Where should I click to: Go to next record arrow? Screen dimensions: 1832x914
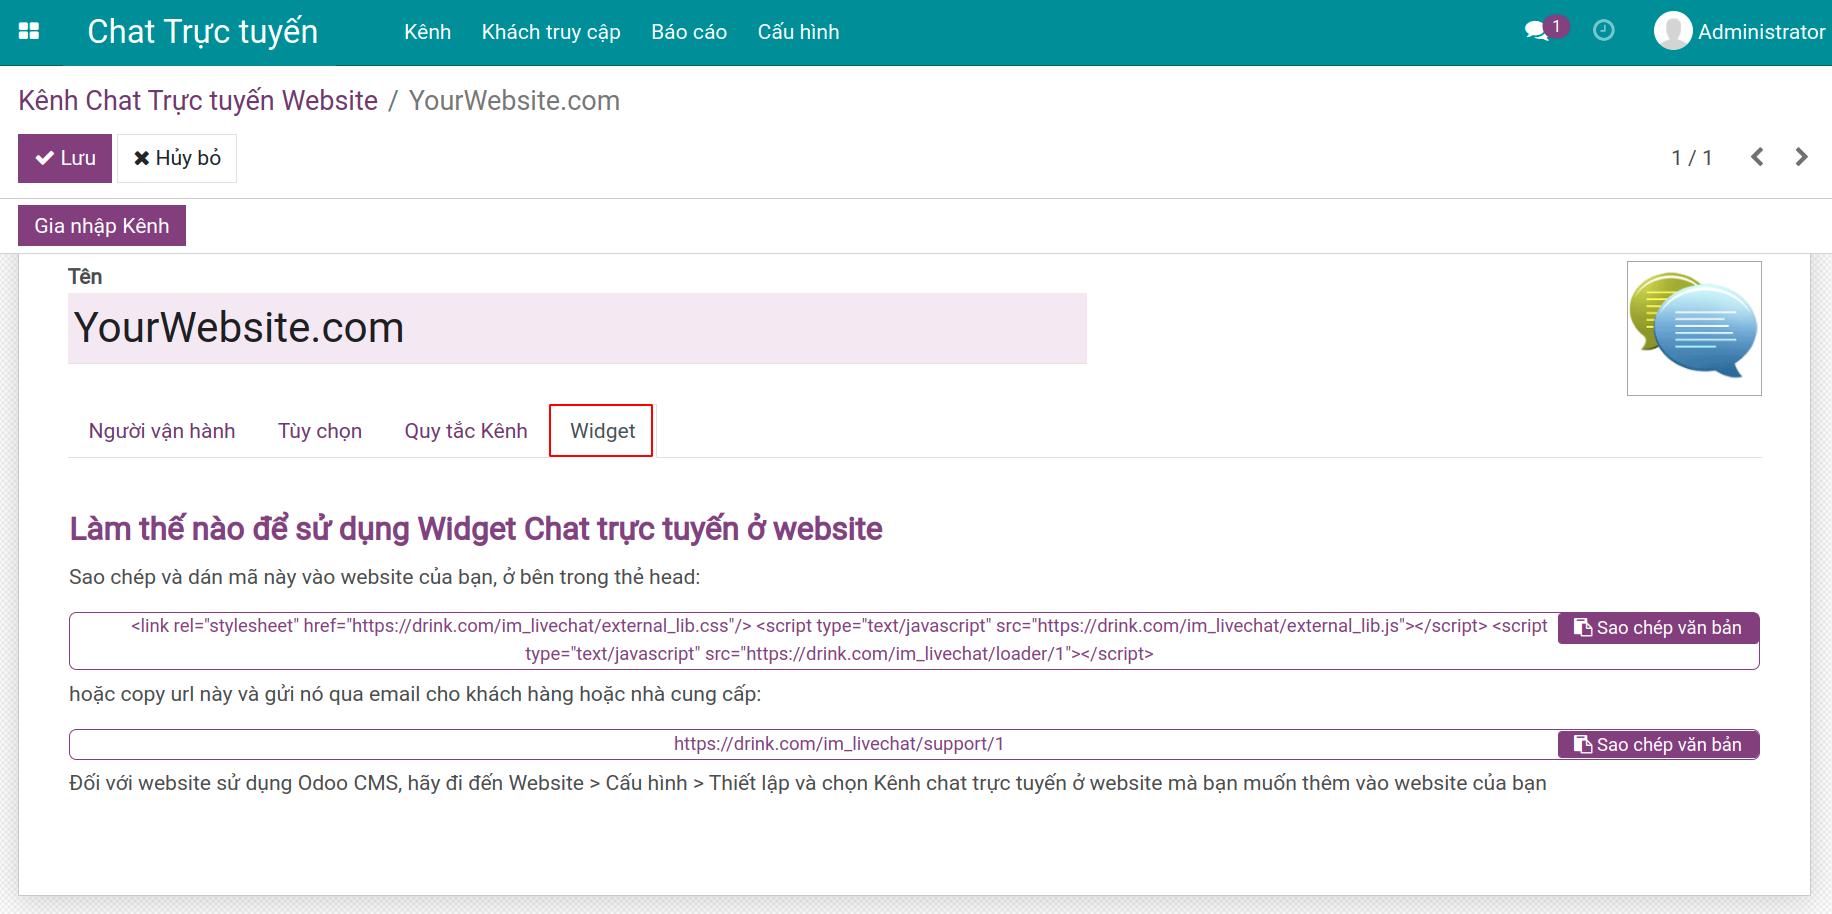[x=1801, y=157]
